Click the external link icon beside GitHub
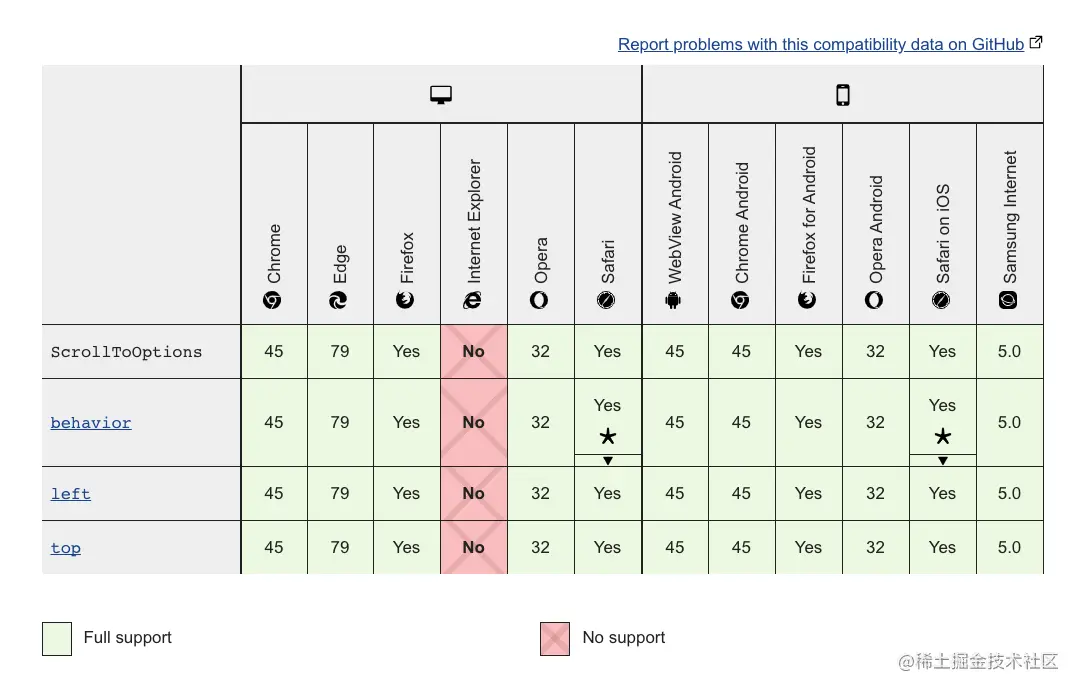The image size is (1079, 692). (1036, 43)
